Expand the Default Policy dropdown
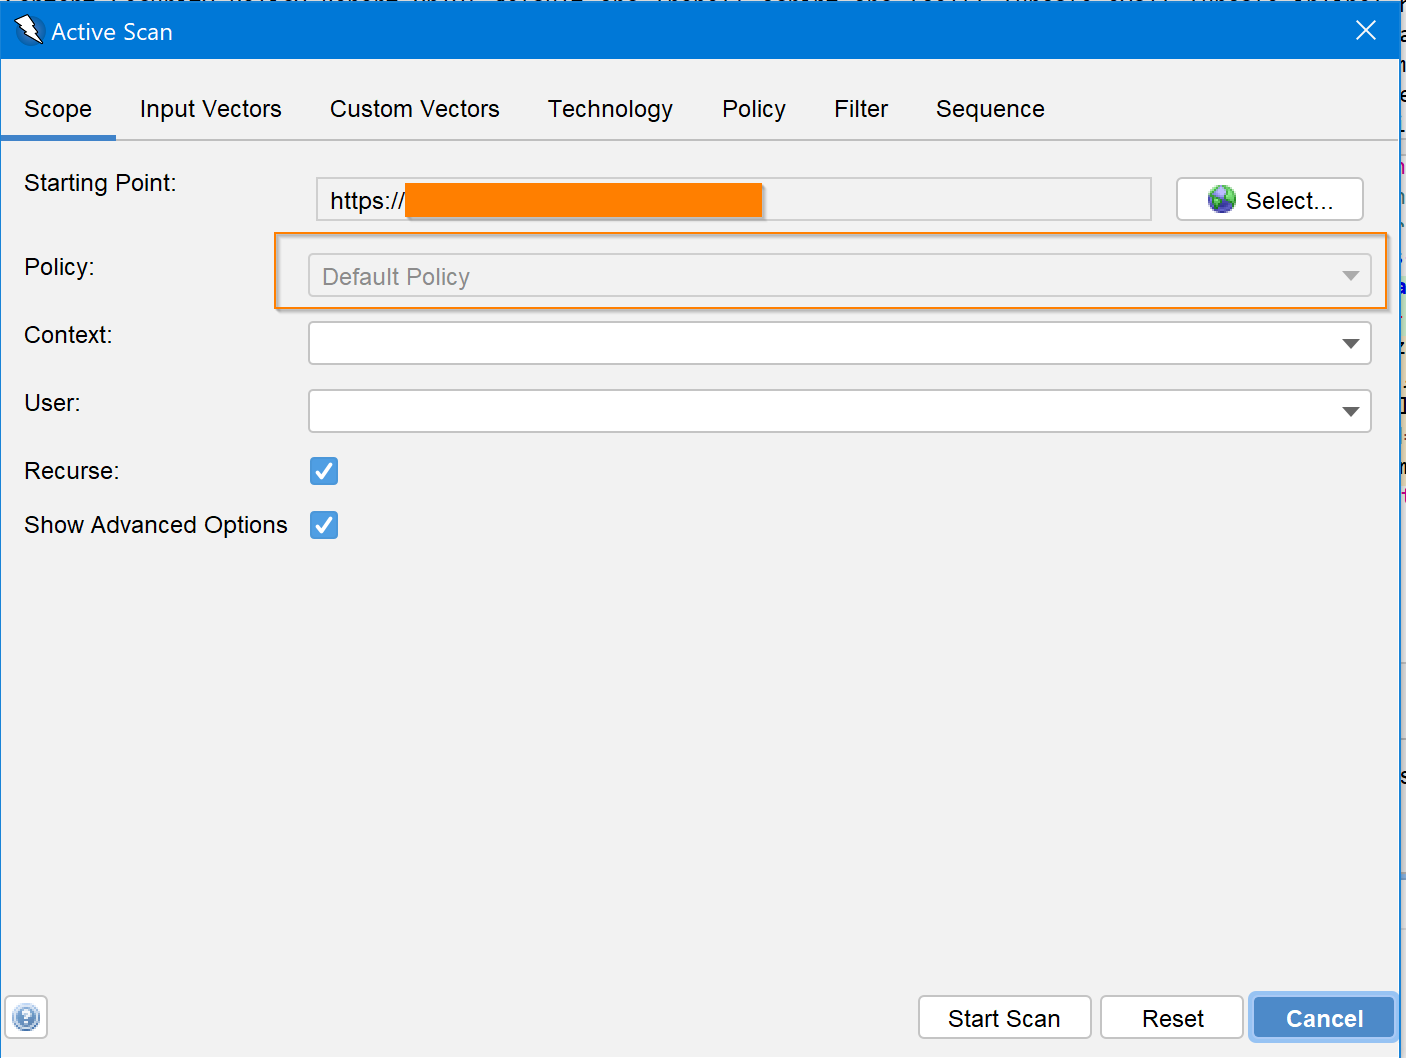The image size is (1406, 1058). point(1352,275)
